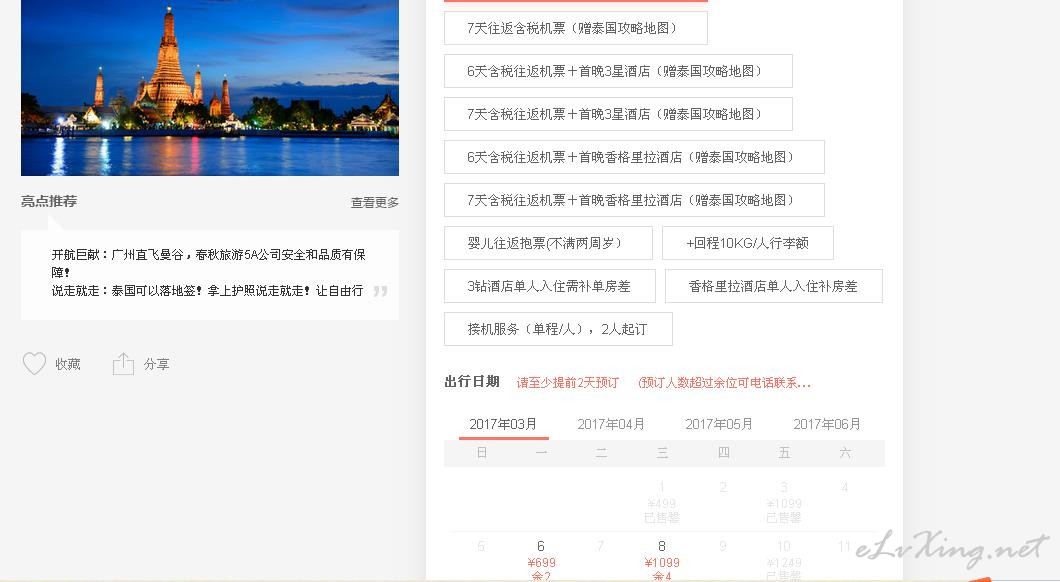Select 7天往返含税机票 package option
The height and width of the screenshot is (582, 1060).
click(x=575, y=28)
